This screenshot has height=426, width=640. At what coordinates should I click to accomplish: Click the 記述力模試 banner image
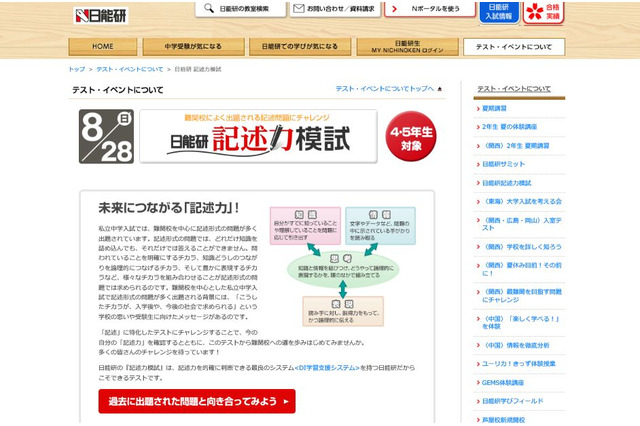pos(258,136)
